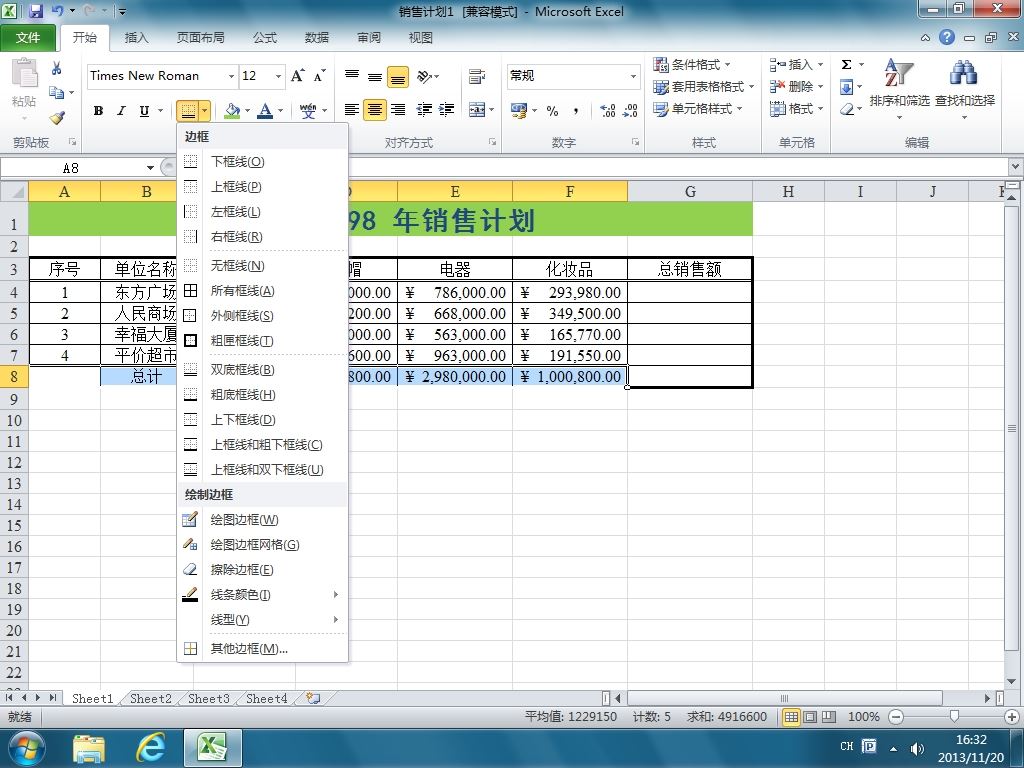This screenshot has width=1024, height=768.
Task: Click the 格式 button in Cells group
Action: [x=796, y=108]
